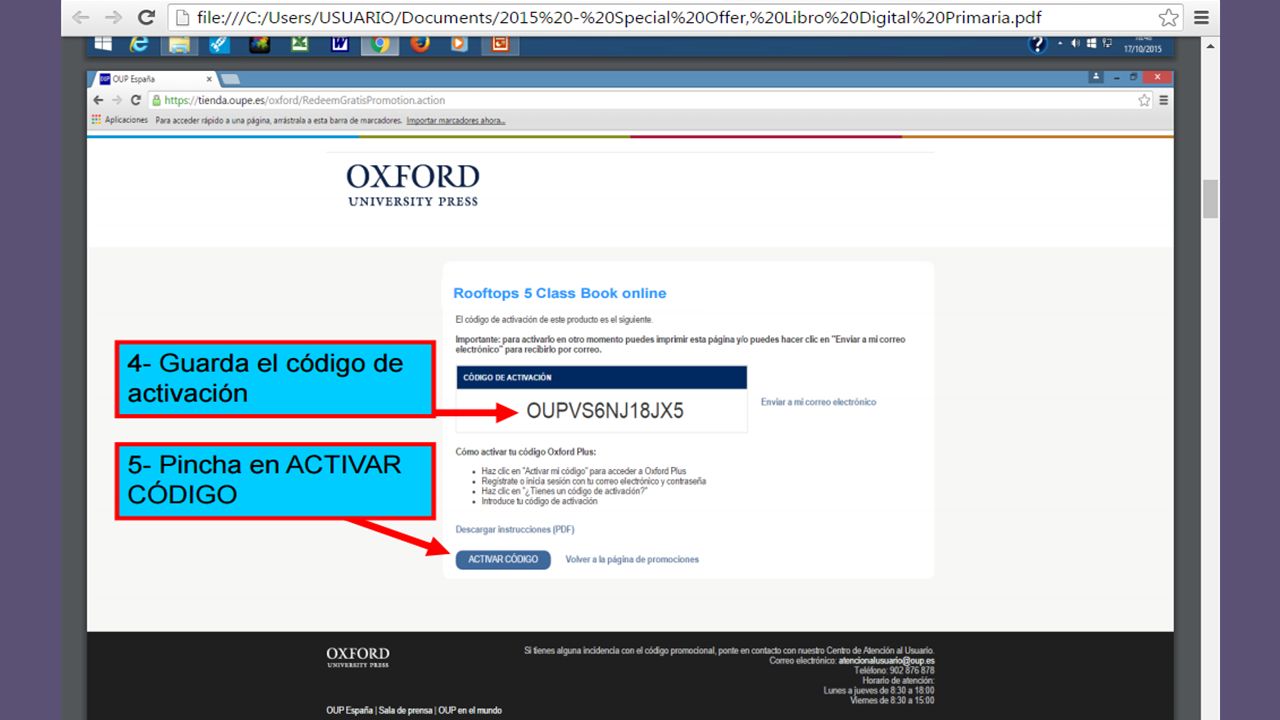The image size is (1280, 720).
Task: Go forward in the OUP España browser
Action: (x=116, y=100)
